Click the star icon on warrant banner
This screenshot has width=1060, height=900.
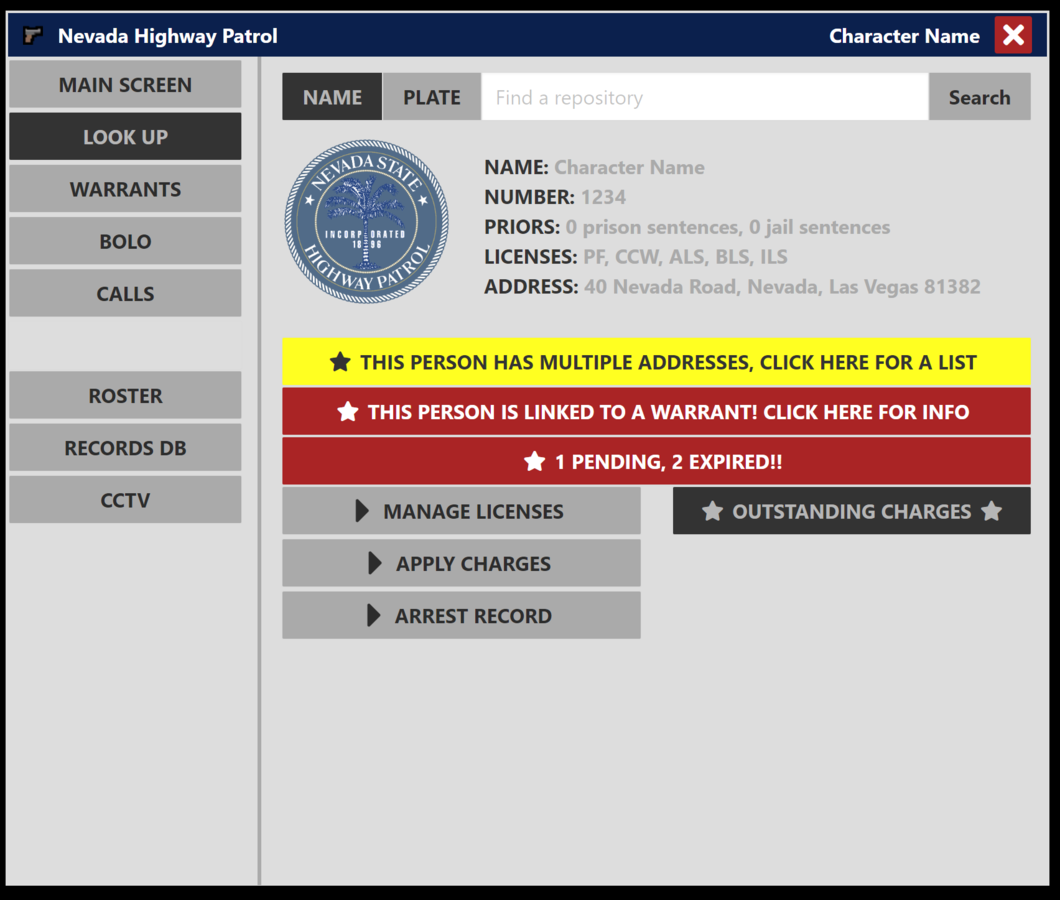tap(347, 412)
